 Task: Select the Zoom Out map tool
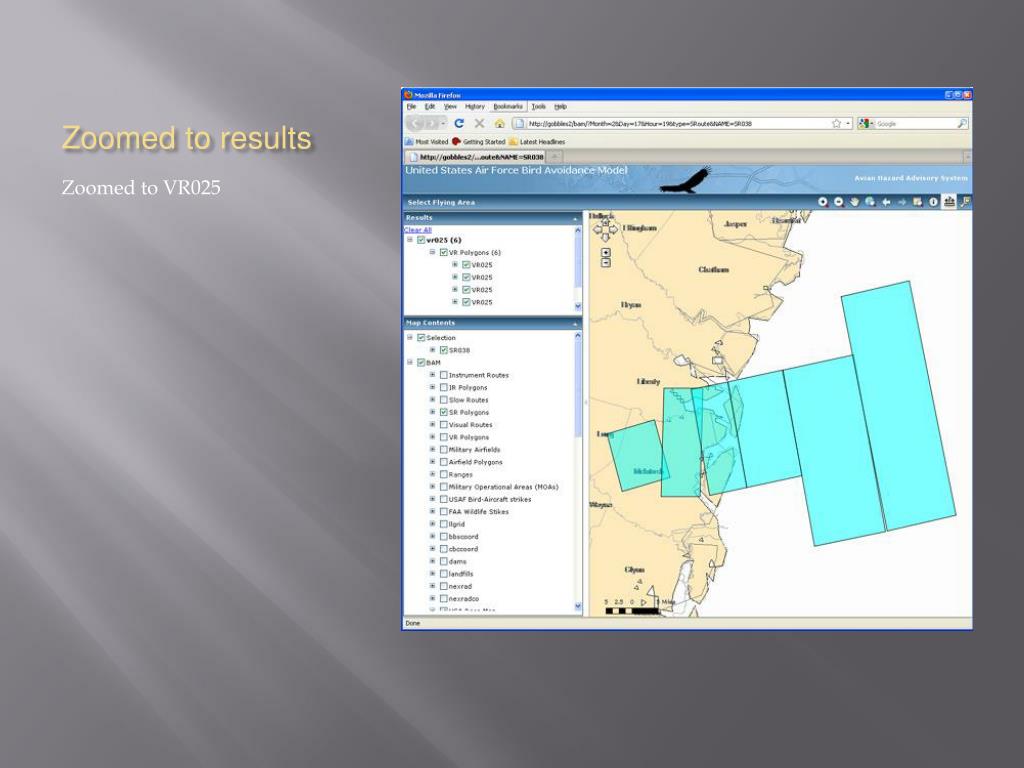pyautogui.click(x=839, y=202)
